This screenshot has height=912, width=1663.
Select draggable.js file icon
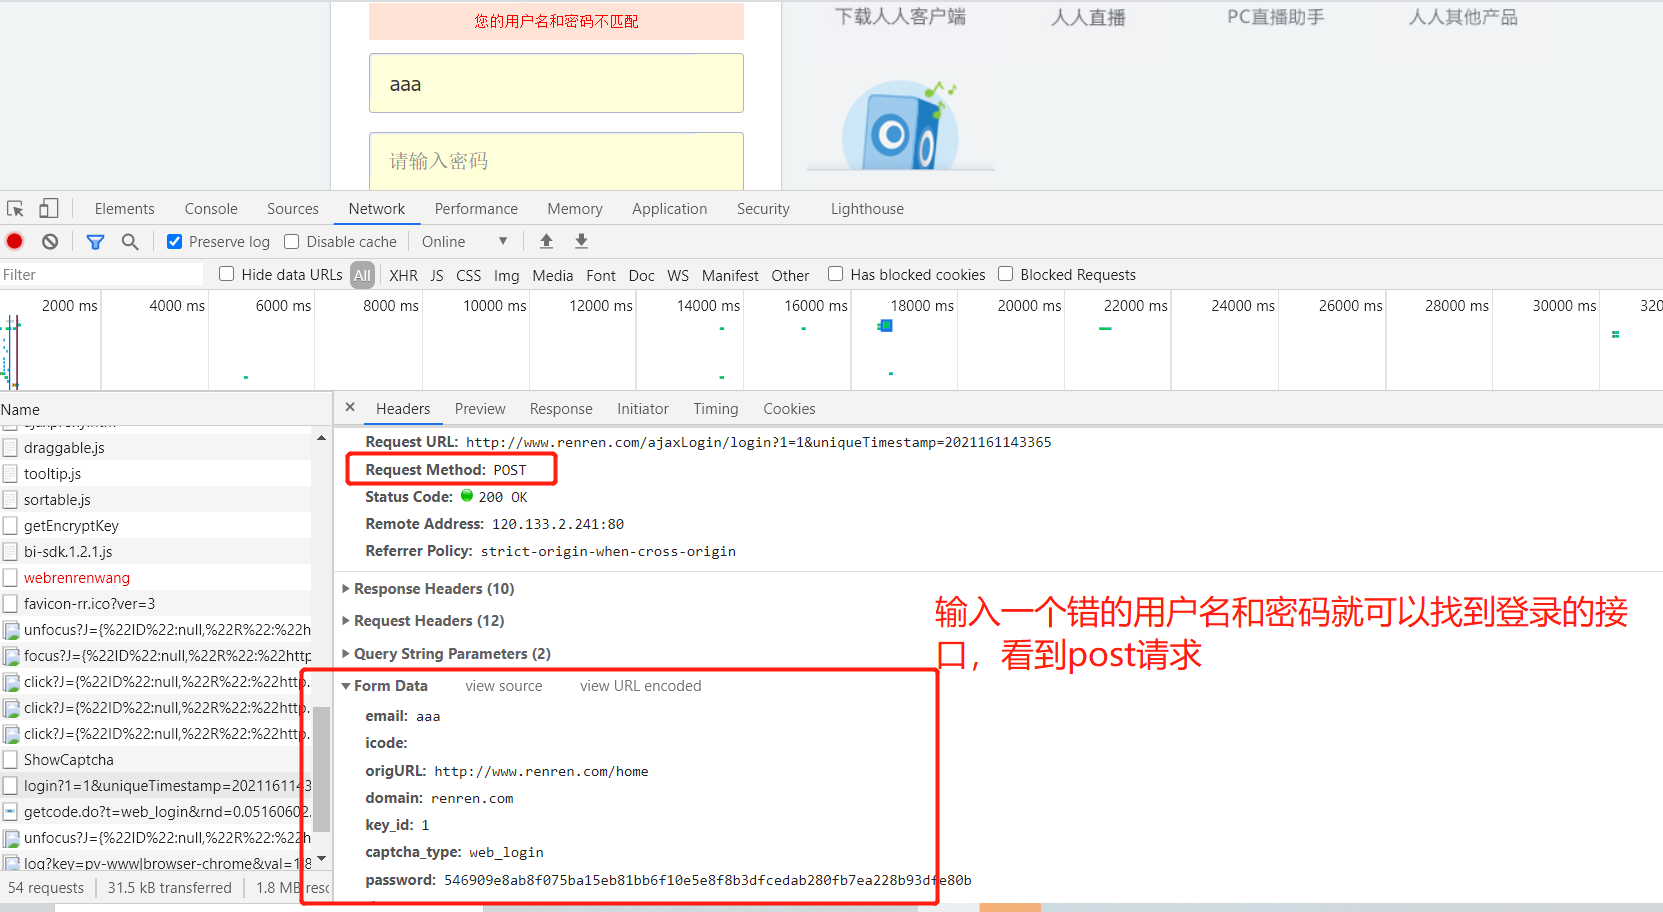coord(10,448)
